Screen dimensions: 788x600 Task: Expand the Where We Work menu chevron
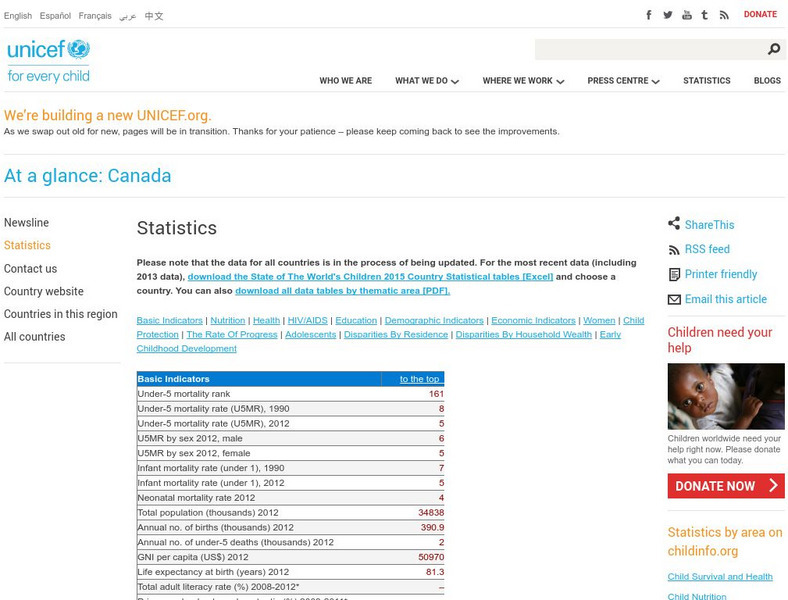coord(560,81)
